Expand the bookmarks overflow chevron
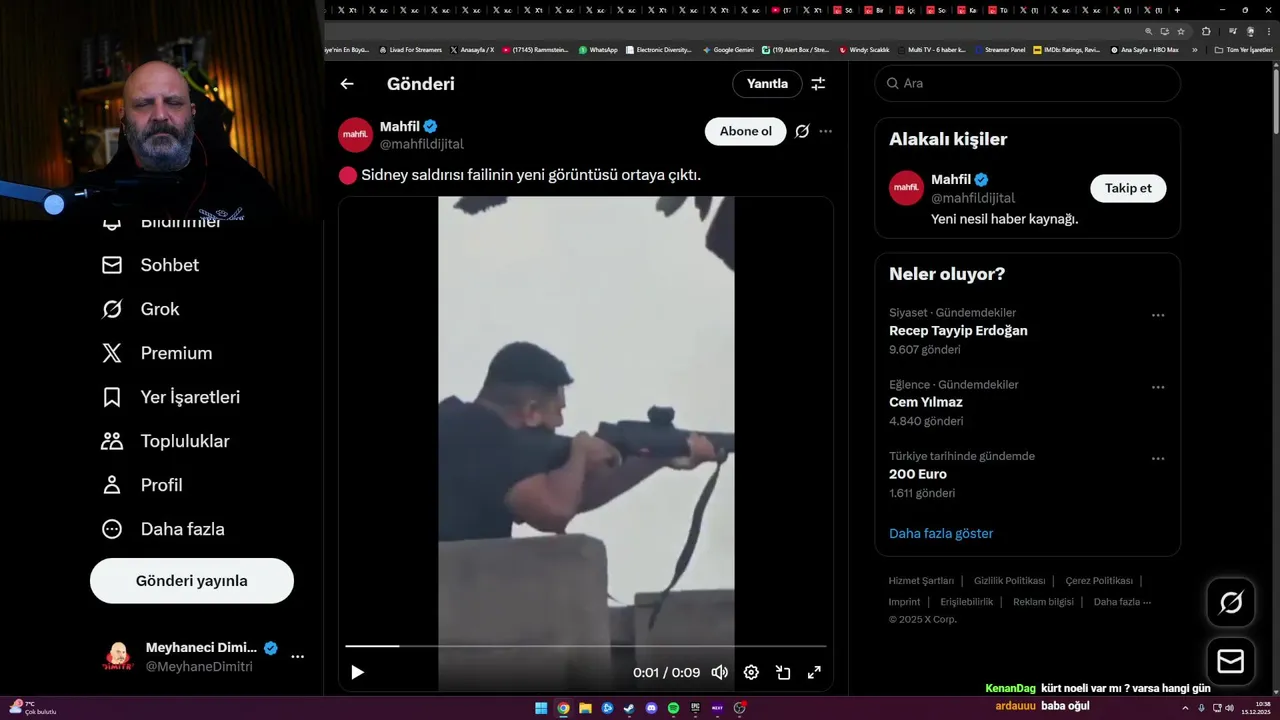 click(1195, 50)
